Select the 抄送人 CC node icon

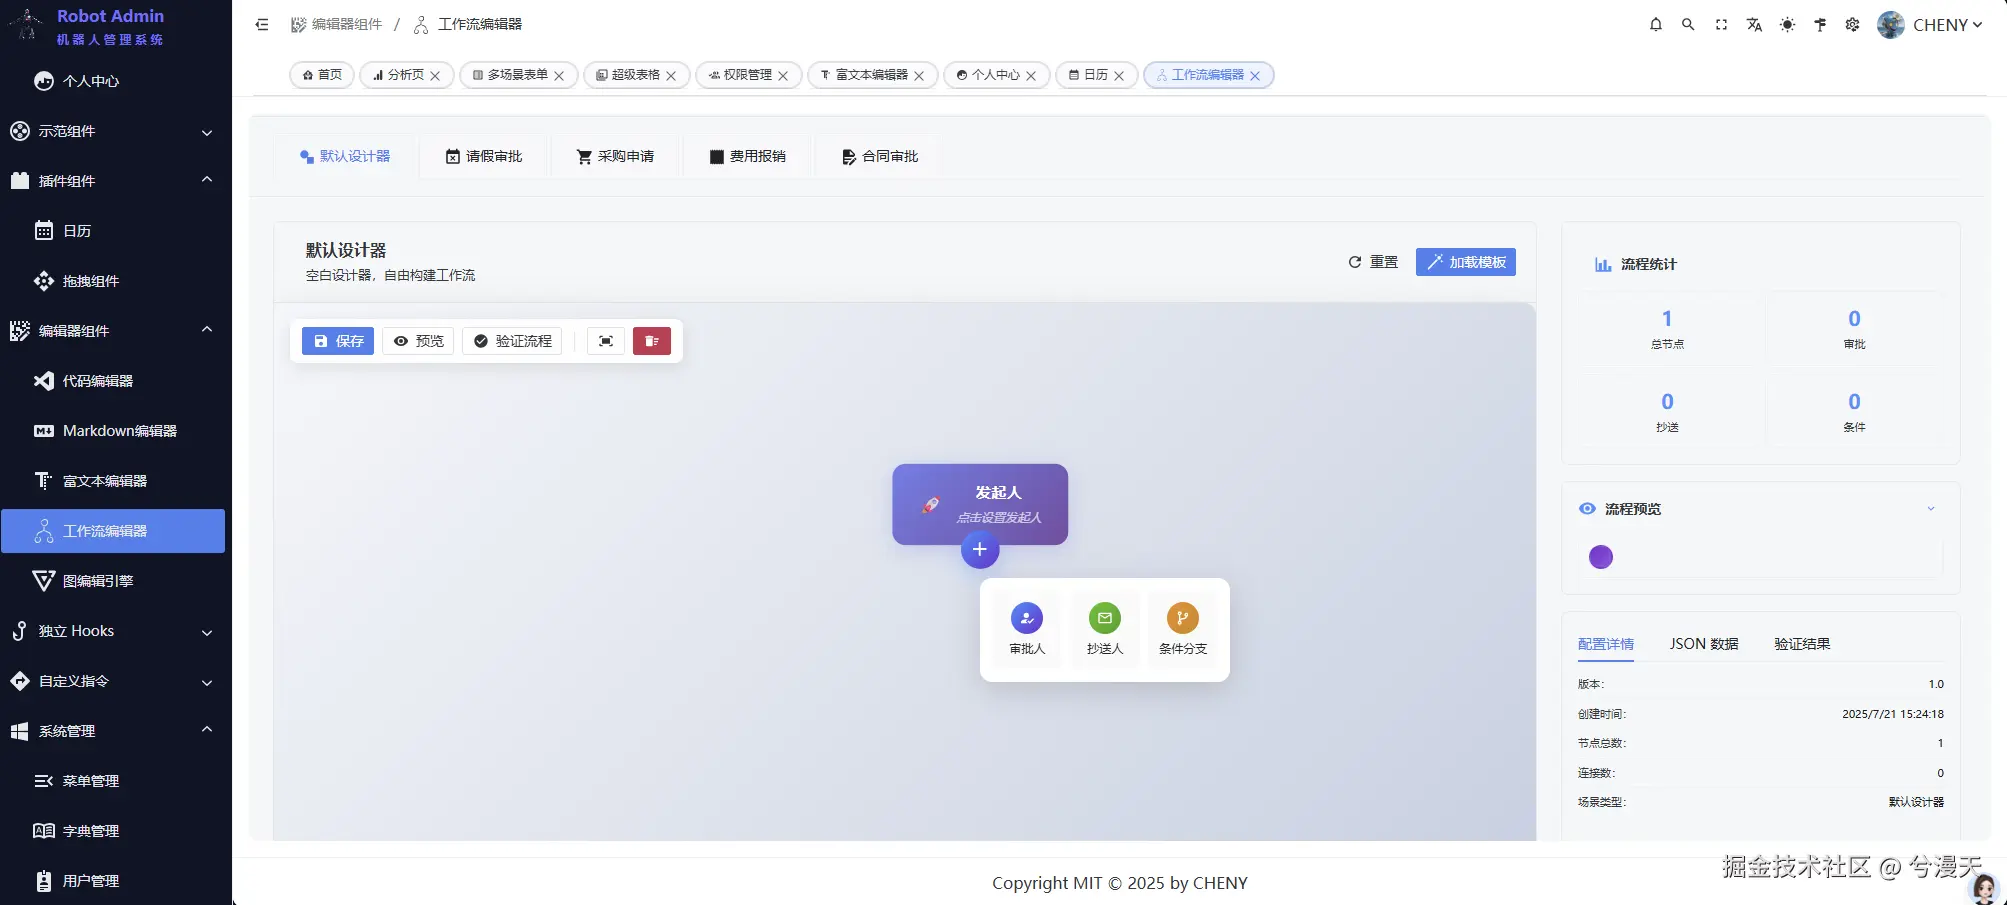pos(1103,618)
